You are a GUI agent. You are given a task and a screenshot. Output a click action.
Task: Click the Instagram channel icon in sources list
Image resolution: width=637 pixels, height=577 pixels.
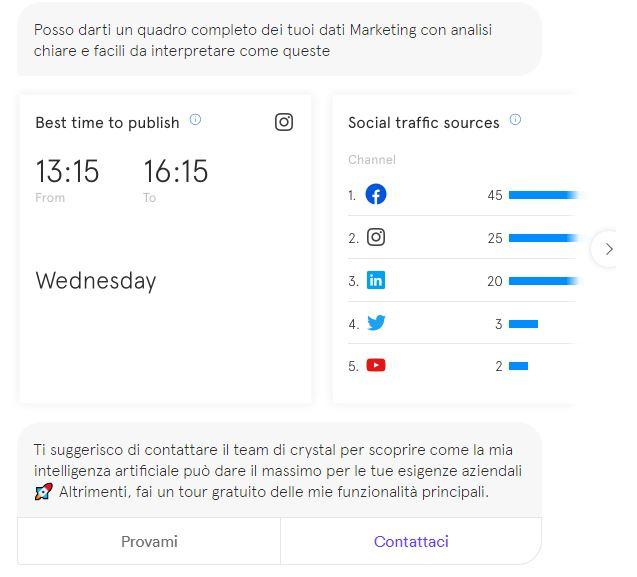click(x=376, y=238)
